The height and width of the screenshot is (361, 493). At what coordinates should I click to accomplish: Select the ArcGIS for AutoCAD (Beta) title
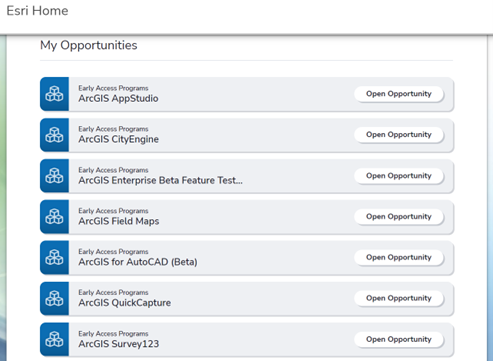pos(138,262)
